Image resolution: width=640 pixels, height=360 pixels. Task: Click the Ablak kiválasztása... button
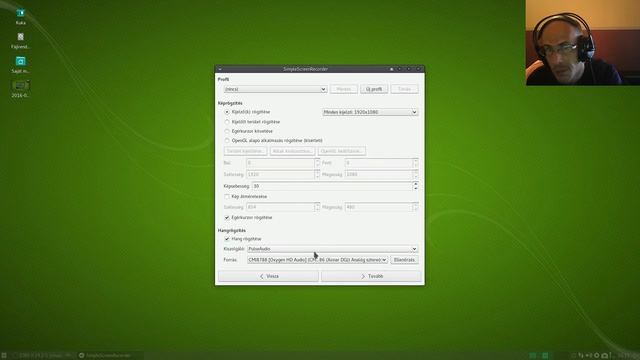click(x=292, y=151)
